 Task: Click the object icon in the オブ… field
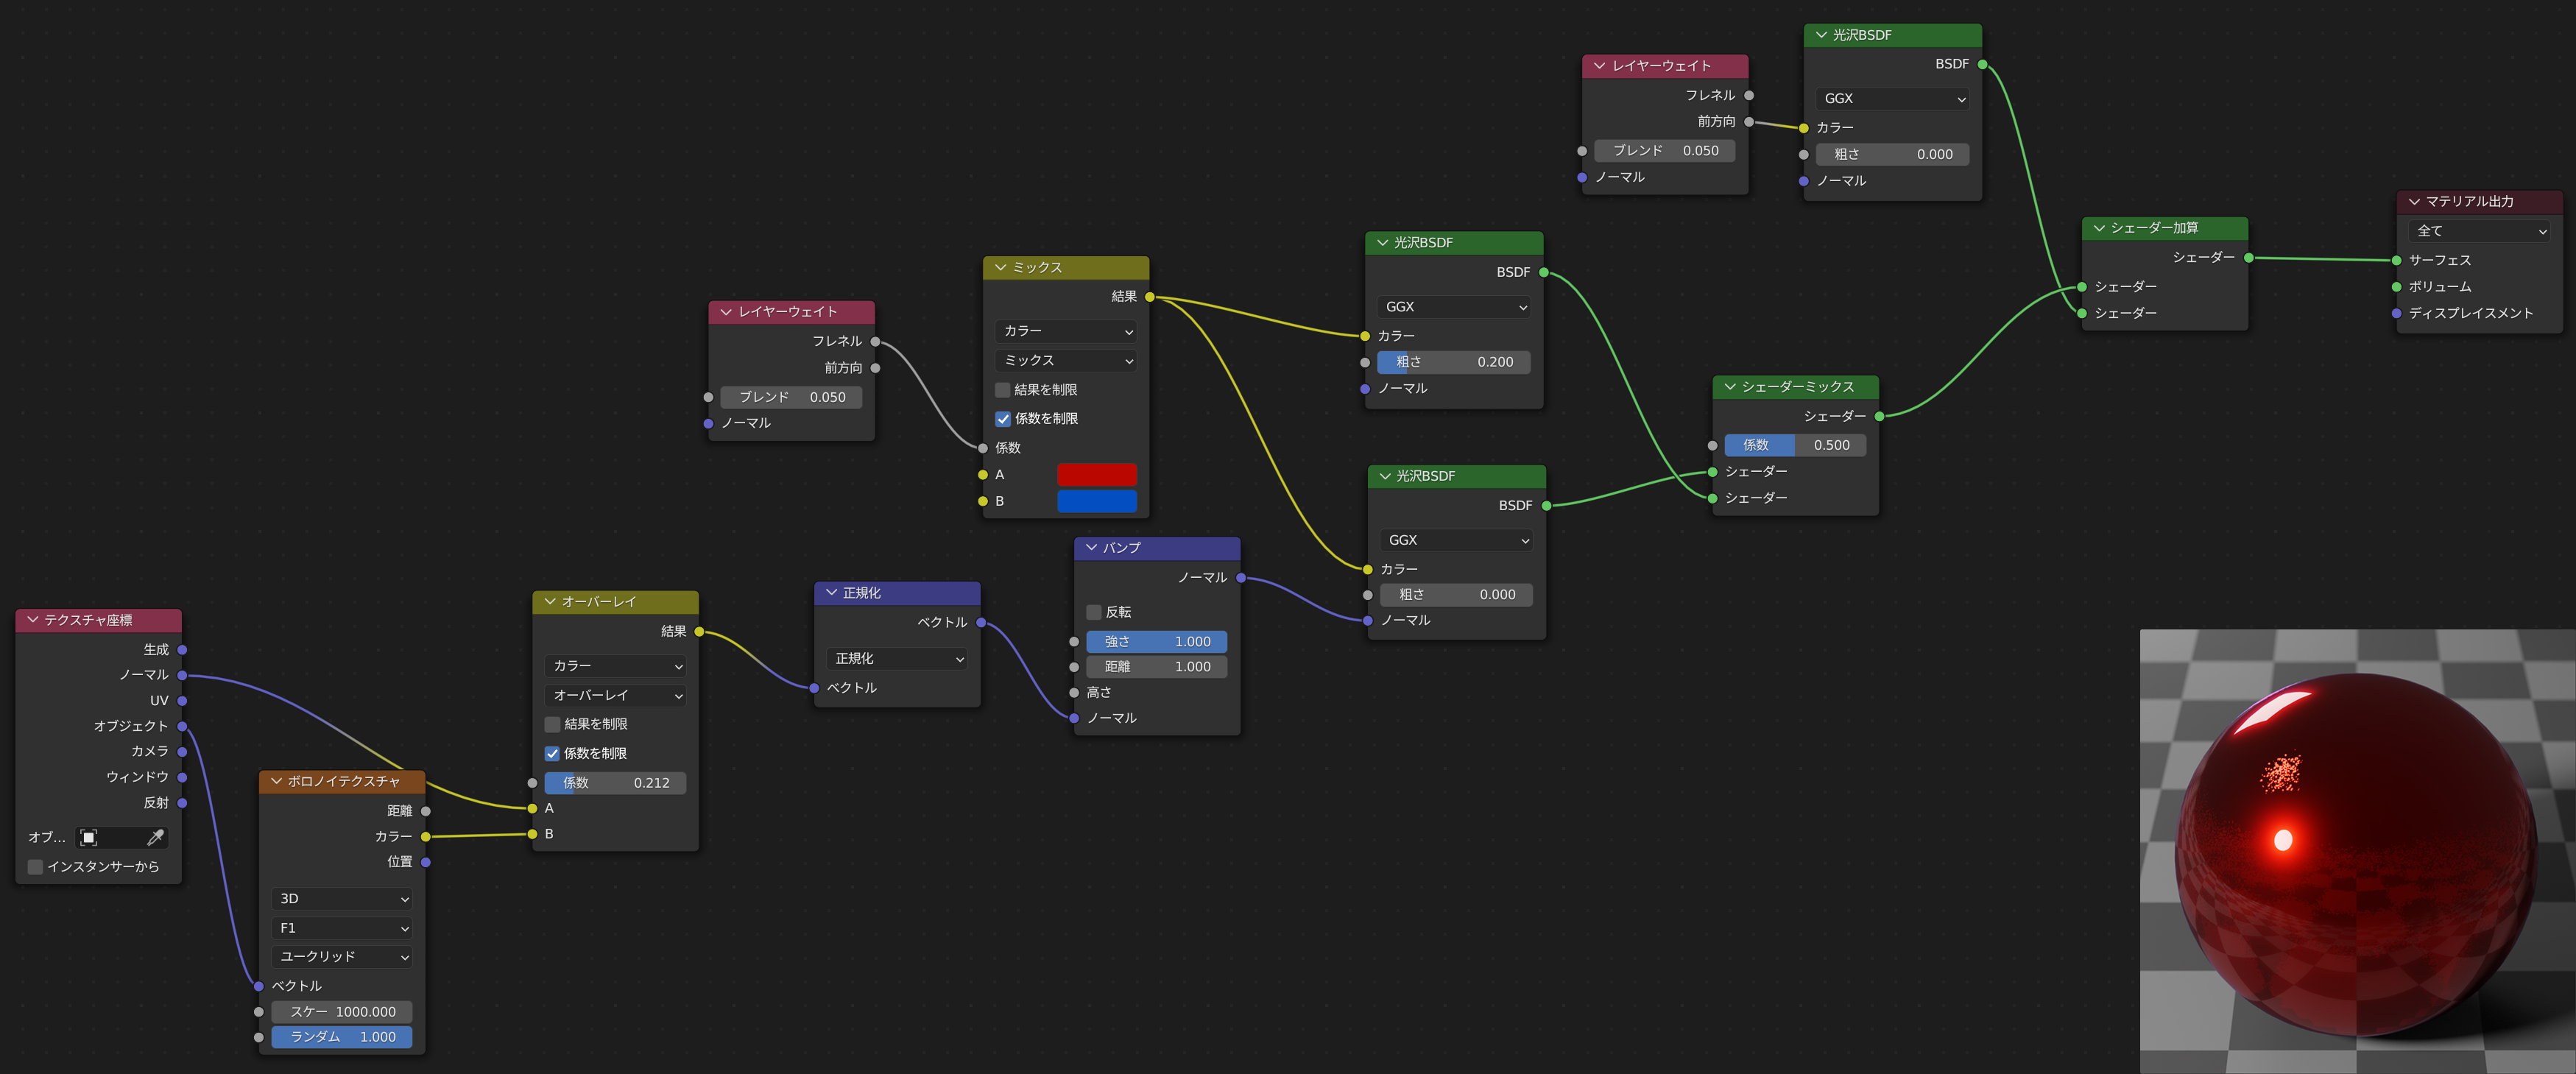coord(89,837)
